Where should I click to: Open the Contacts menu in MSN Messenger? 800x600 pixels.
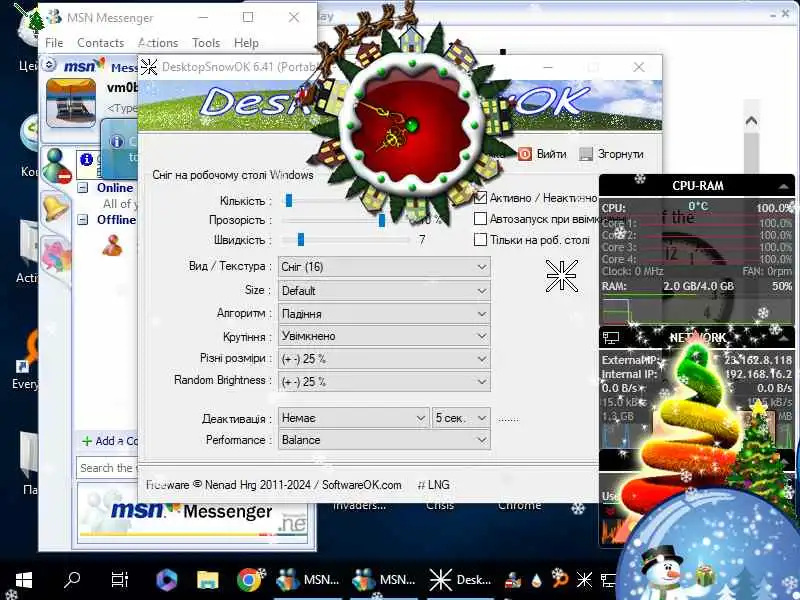(101, 43)
